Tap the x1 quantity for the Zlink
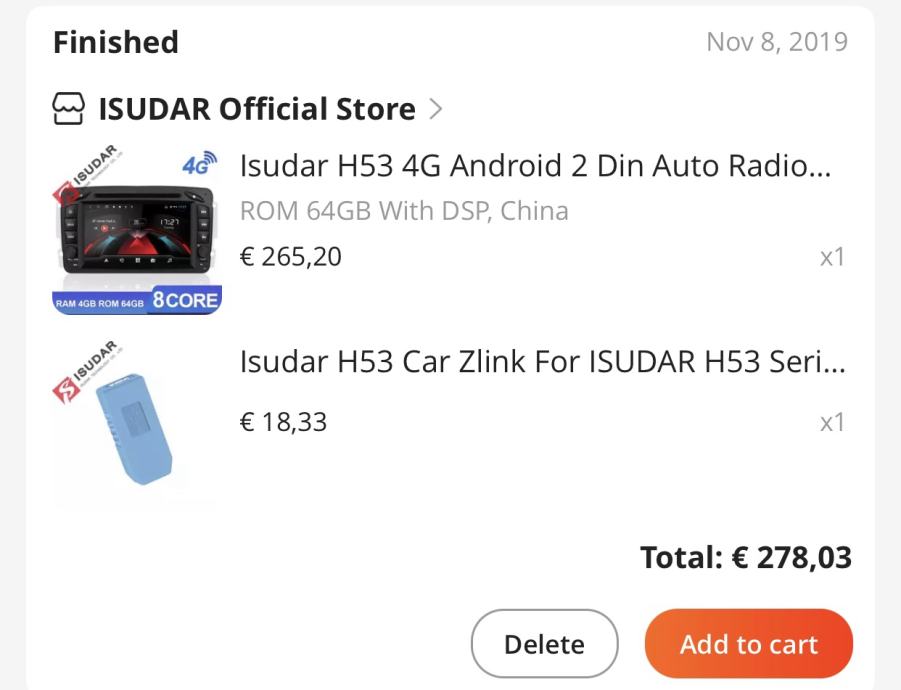 pyautogui.click(x=832, y=422)
